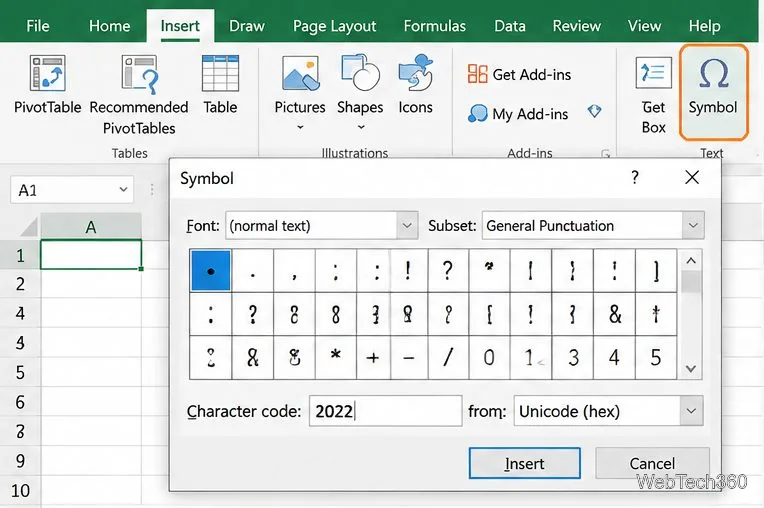764x508 pixels.
Task: Click the Name Box showing A1
Action: pos(72,189)
